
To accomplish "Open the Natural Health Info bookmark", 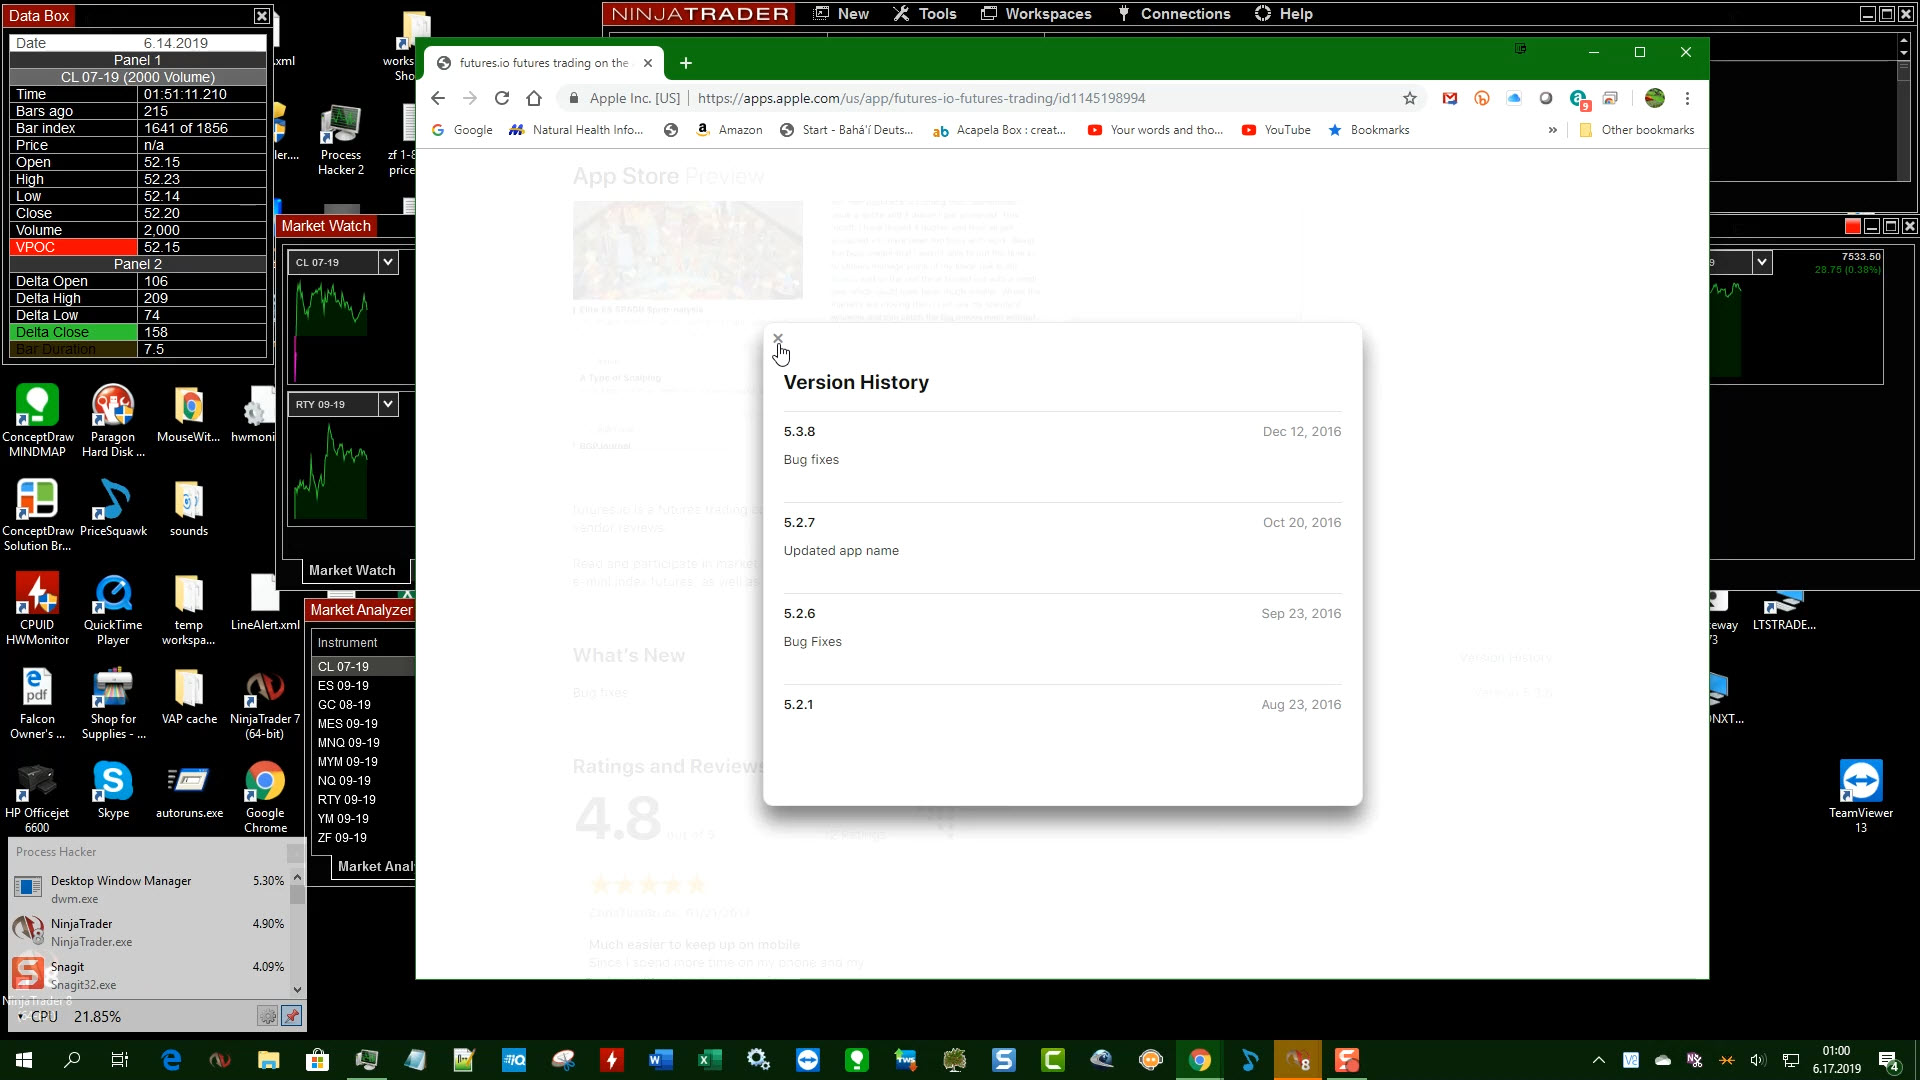I will click(576, 130).
